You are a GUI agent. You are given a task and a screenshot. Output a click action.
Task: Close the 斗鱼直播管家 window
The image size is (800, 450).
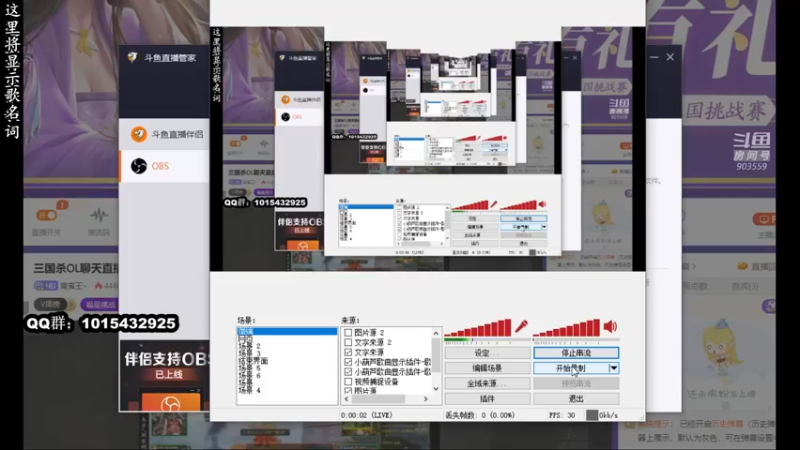tap(670, 57)
